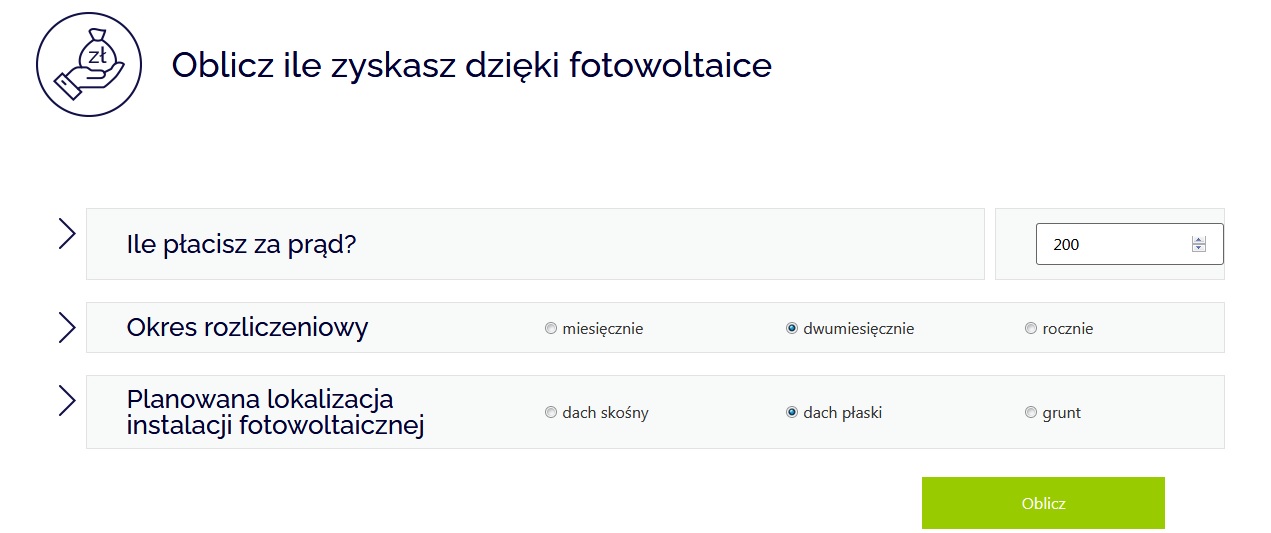Choose the 'rocznie' billing period
Screen dimensions: 1271x533
click(x=1031, y=328)
